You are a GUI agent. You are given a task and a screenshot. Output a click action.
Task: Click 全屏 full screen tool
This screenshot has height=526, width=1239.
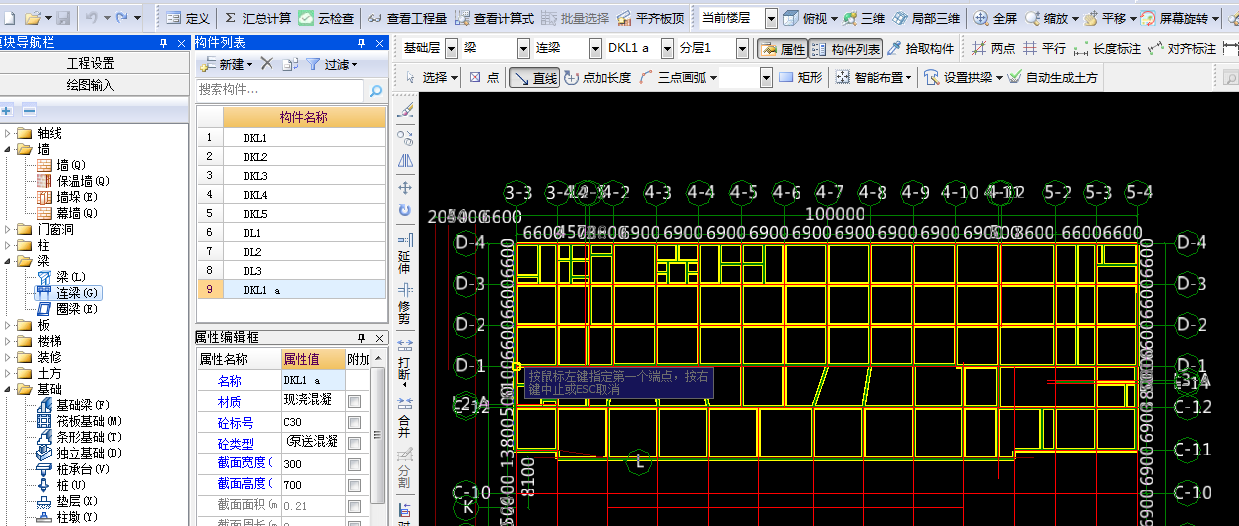pyautogui.click(x=996, y=19)
